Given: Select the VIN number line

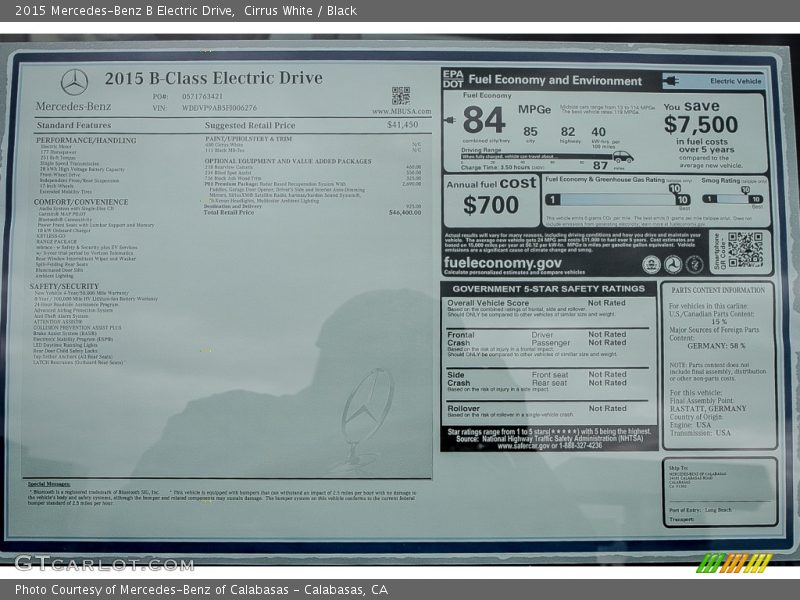Looking at the screenshot, I should click(x=205, y=108).
